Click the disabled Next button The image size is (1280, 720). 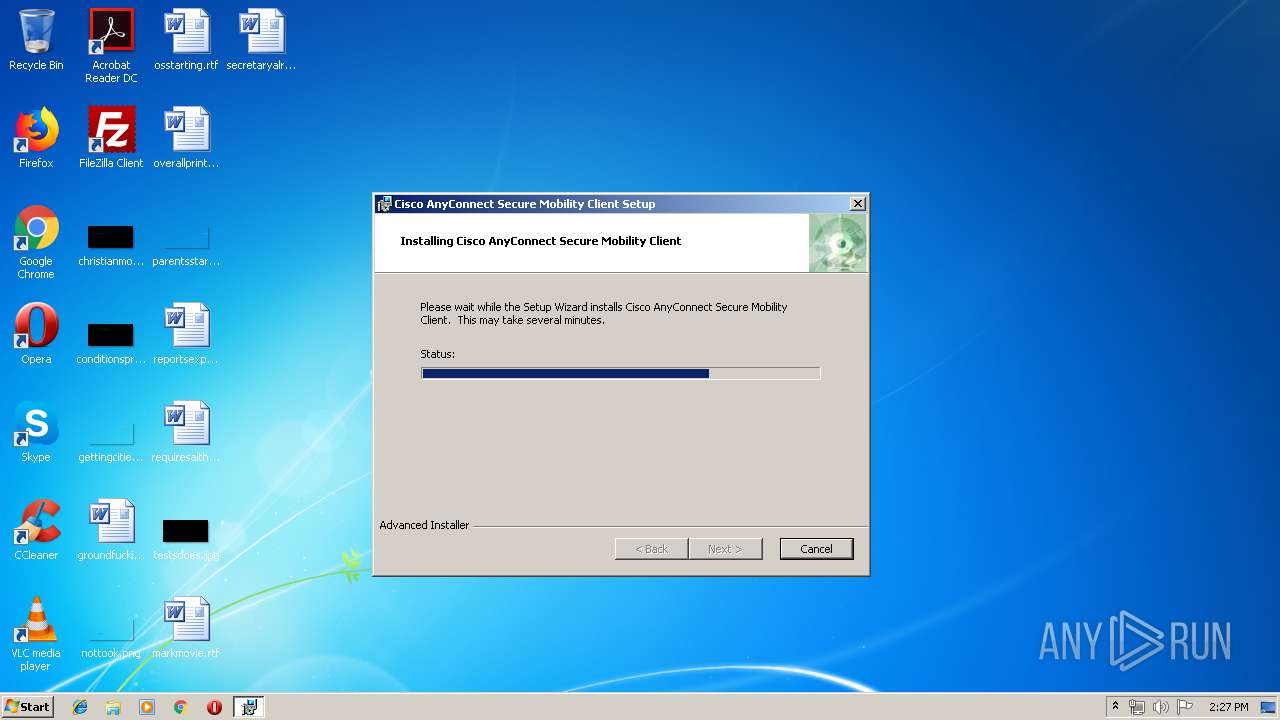[x=725, y=549]
